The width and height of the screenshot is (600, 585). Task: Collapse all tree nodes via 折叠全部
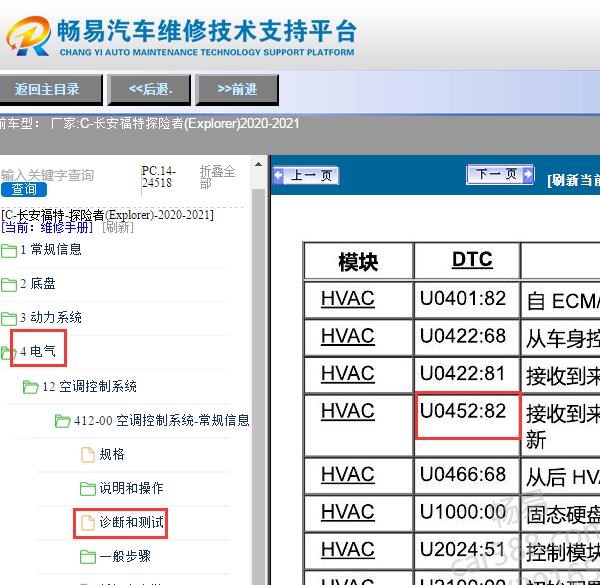pyautogui.click(x=217, y=177)
